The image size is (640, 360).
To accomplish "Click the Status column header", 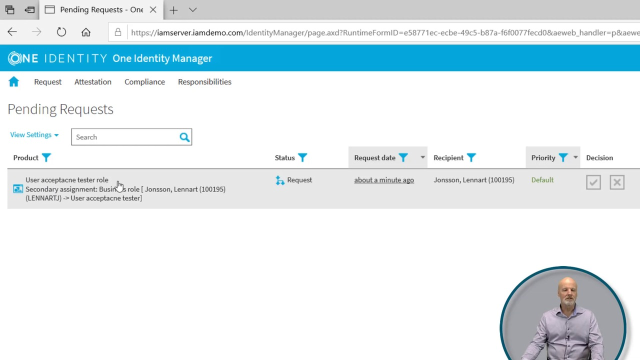I will pyautogui.click(x=284, y=158).
